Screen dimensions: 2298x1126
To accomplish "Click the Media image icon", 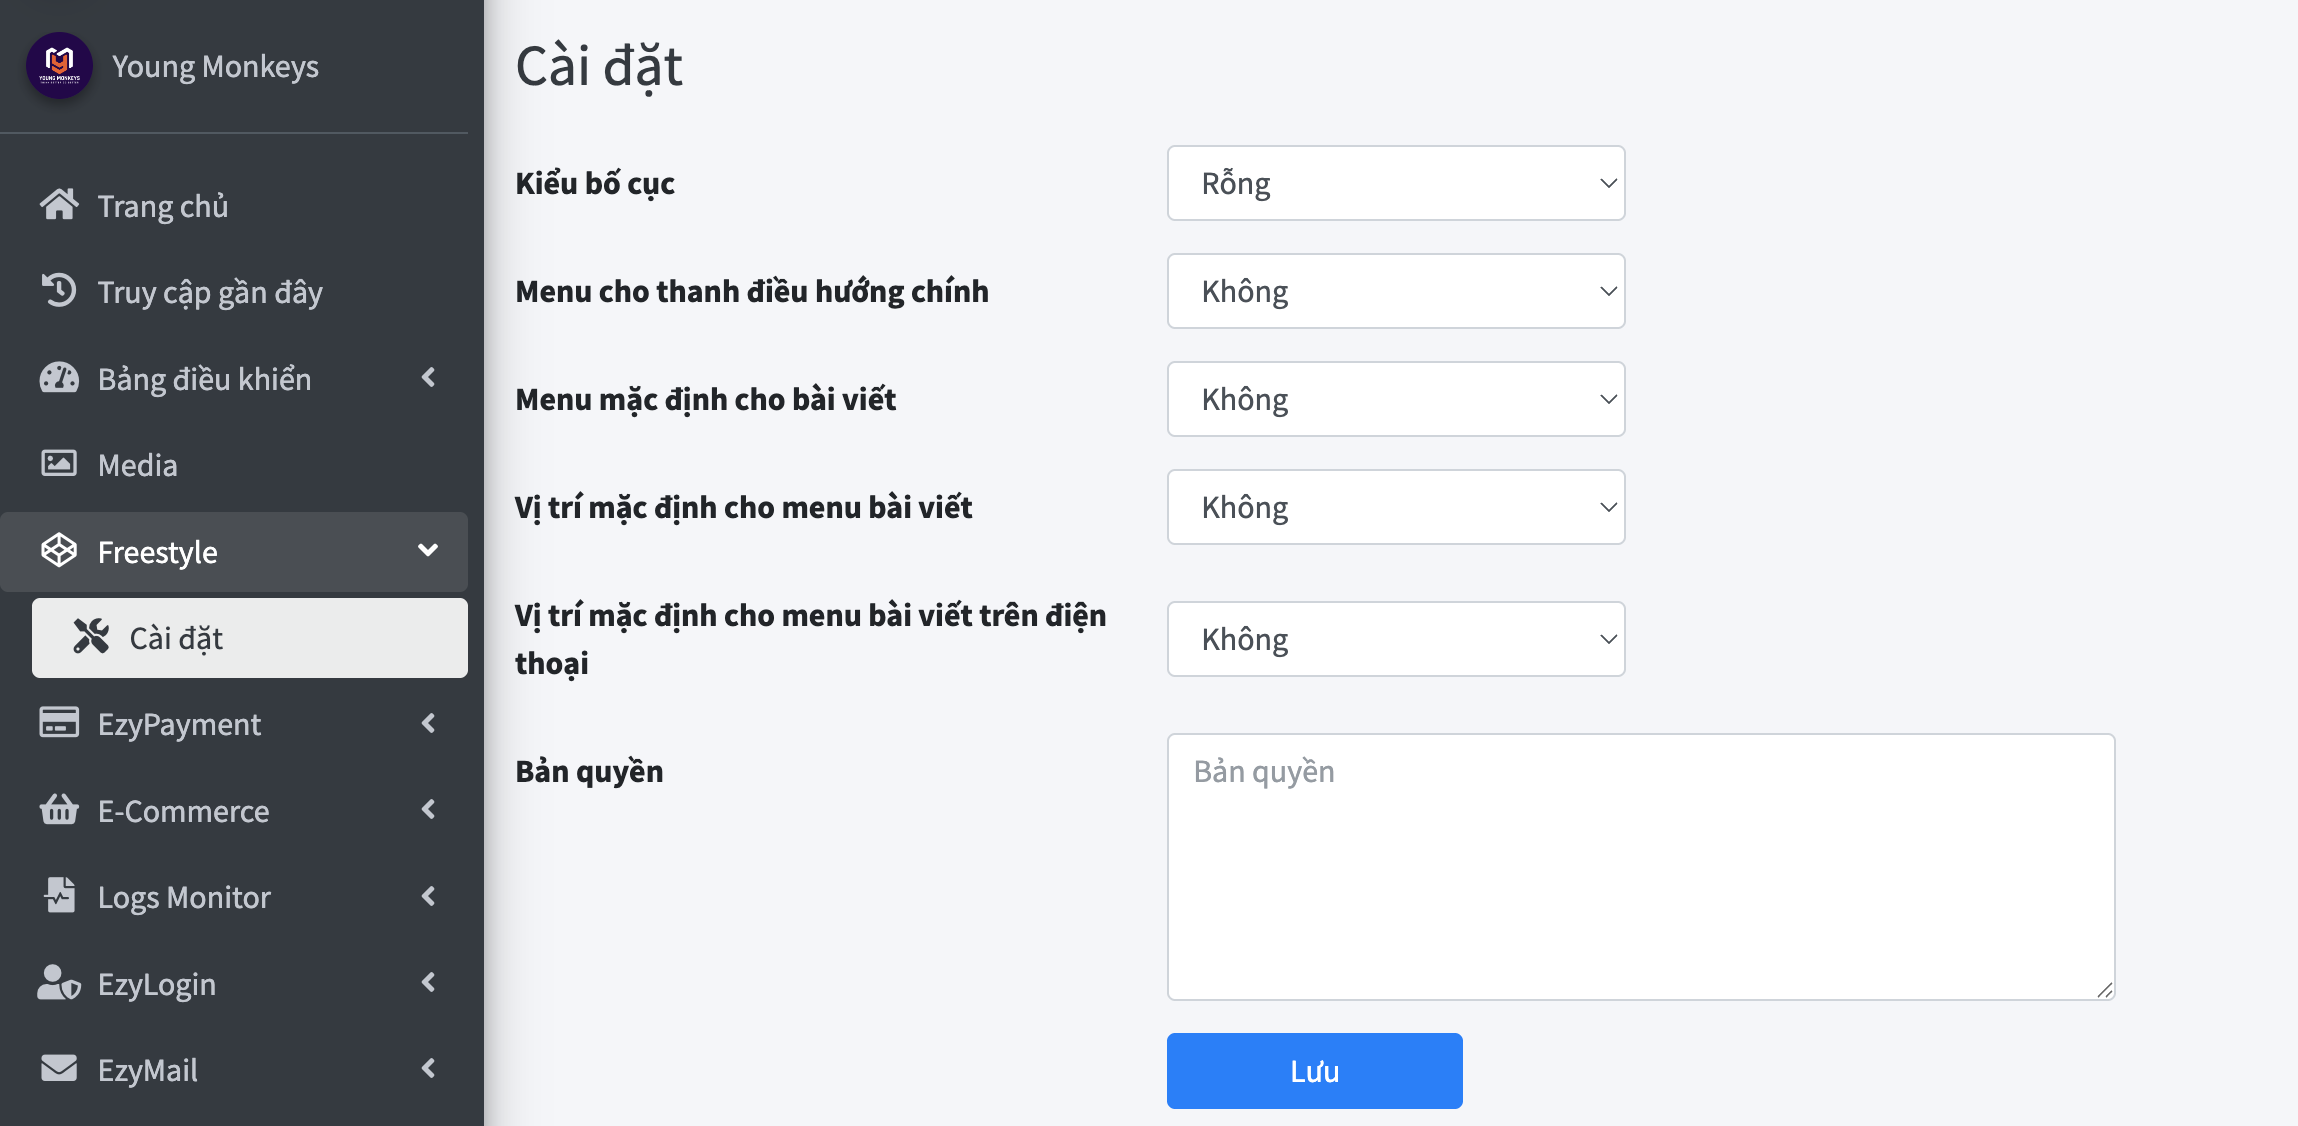I will click(59, 464).
